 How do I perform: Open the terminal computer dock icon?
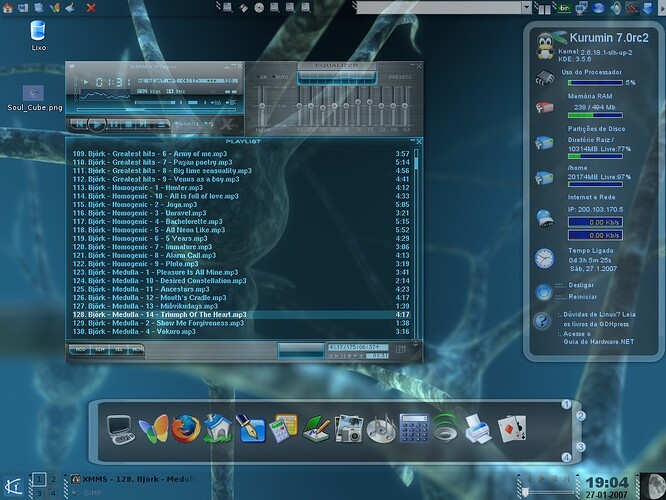121,430
